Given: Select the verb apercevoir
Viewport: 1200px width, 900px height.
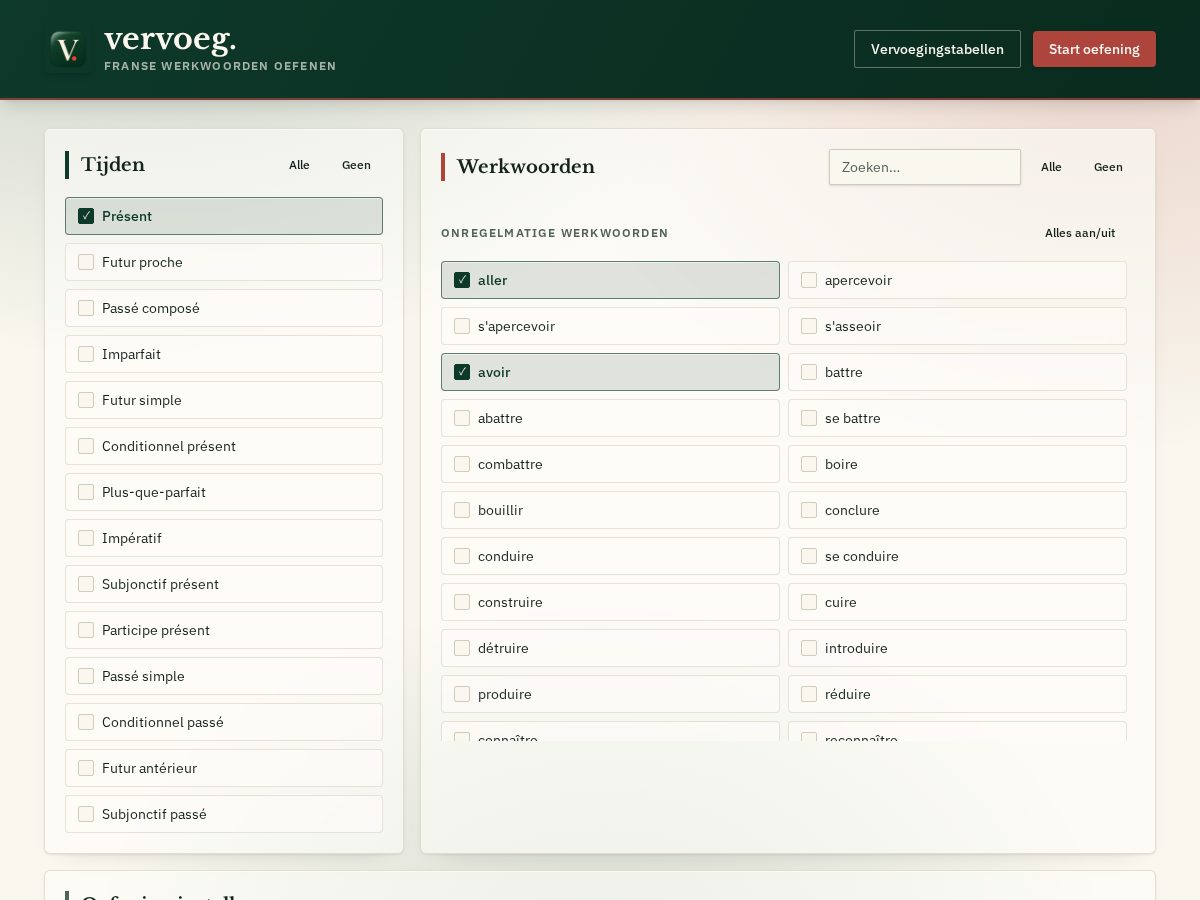Looking at the screenshot, I should 957,280.
